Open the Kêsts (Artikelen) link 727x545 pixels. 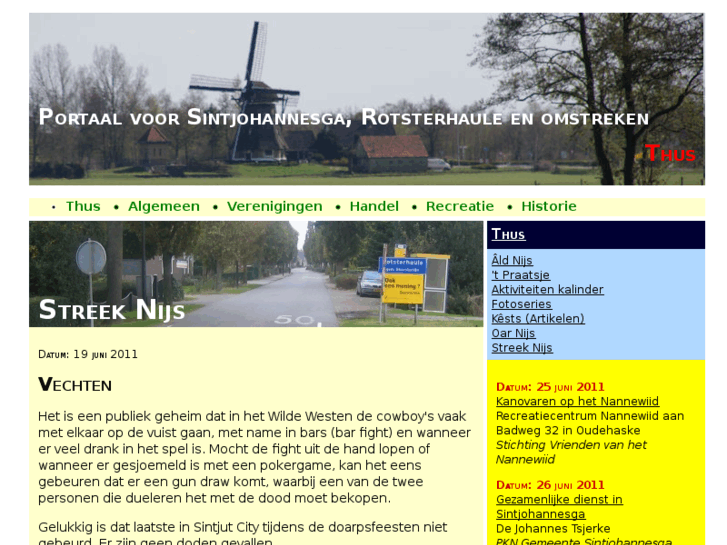(x=538, y=319)
